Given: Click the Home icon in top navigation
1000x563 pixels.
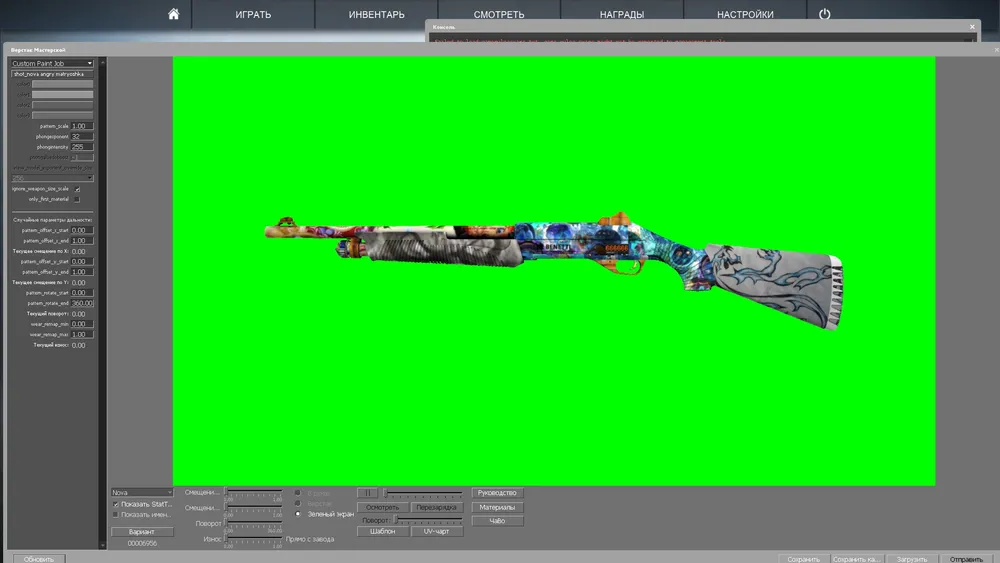Looking at the screenshot, I should tap(173, 14).
